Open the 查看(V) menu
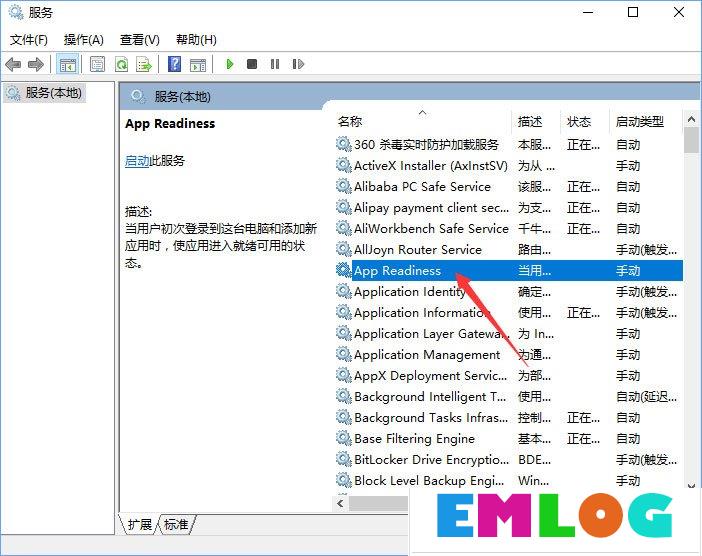The image size is (702, 556). click(x=140, y=40)
